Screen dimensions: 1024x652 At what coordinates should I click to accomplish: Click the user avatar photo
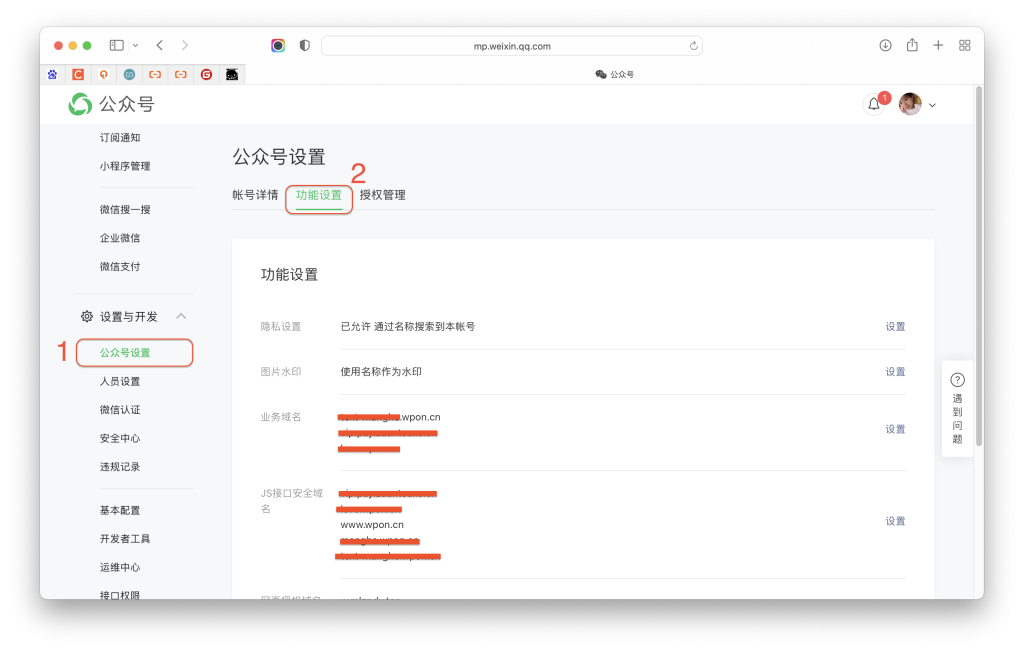tap(910, 104)
